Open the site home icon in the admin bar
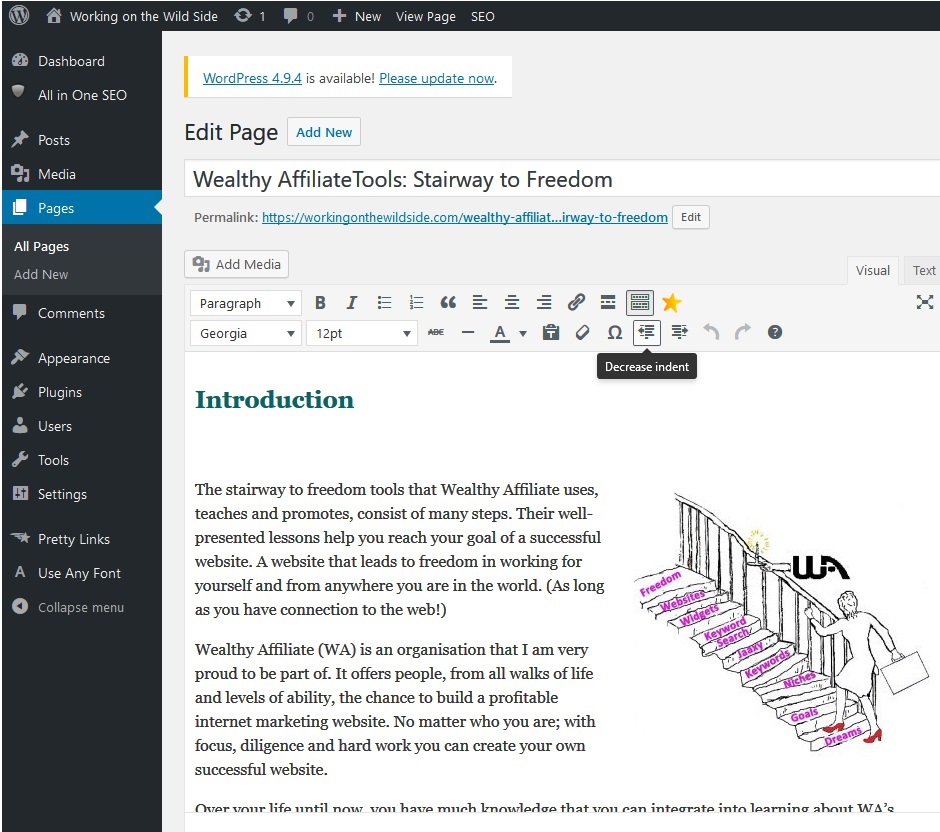Screen dimensions: 940x832 tap(54, 16)
